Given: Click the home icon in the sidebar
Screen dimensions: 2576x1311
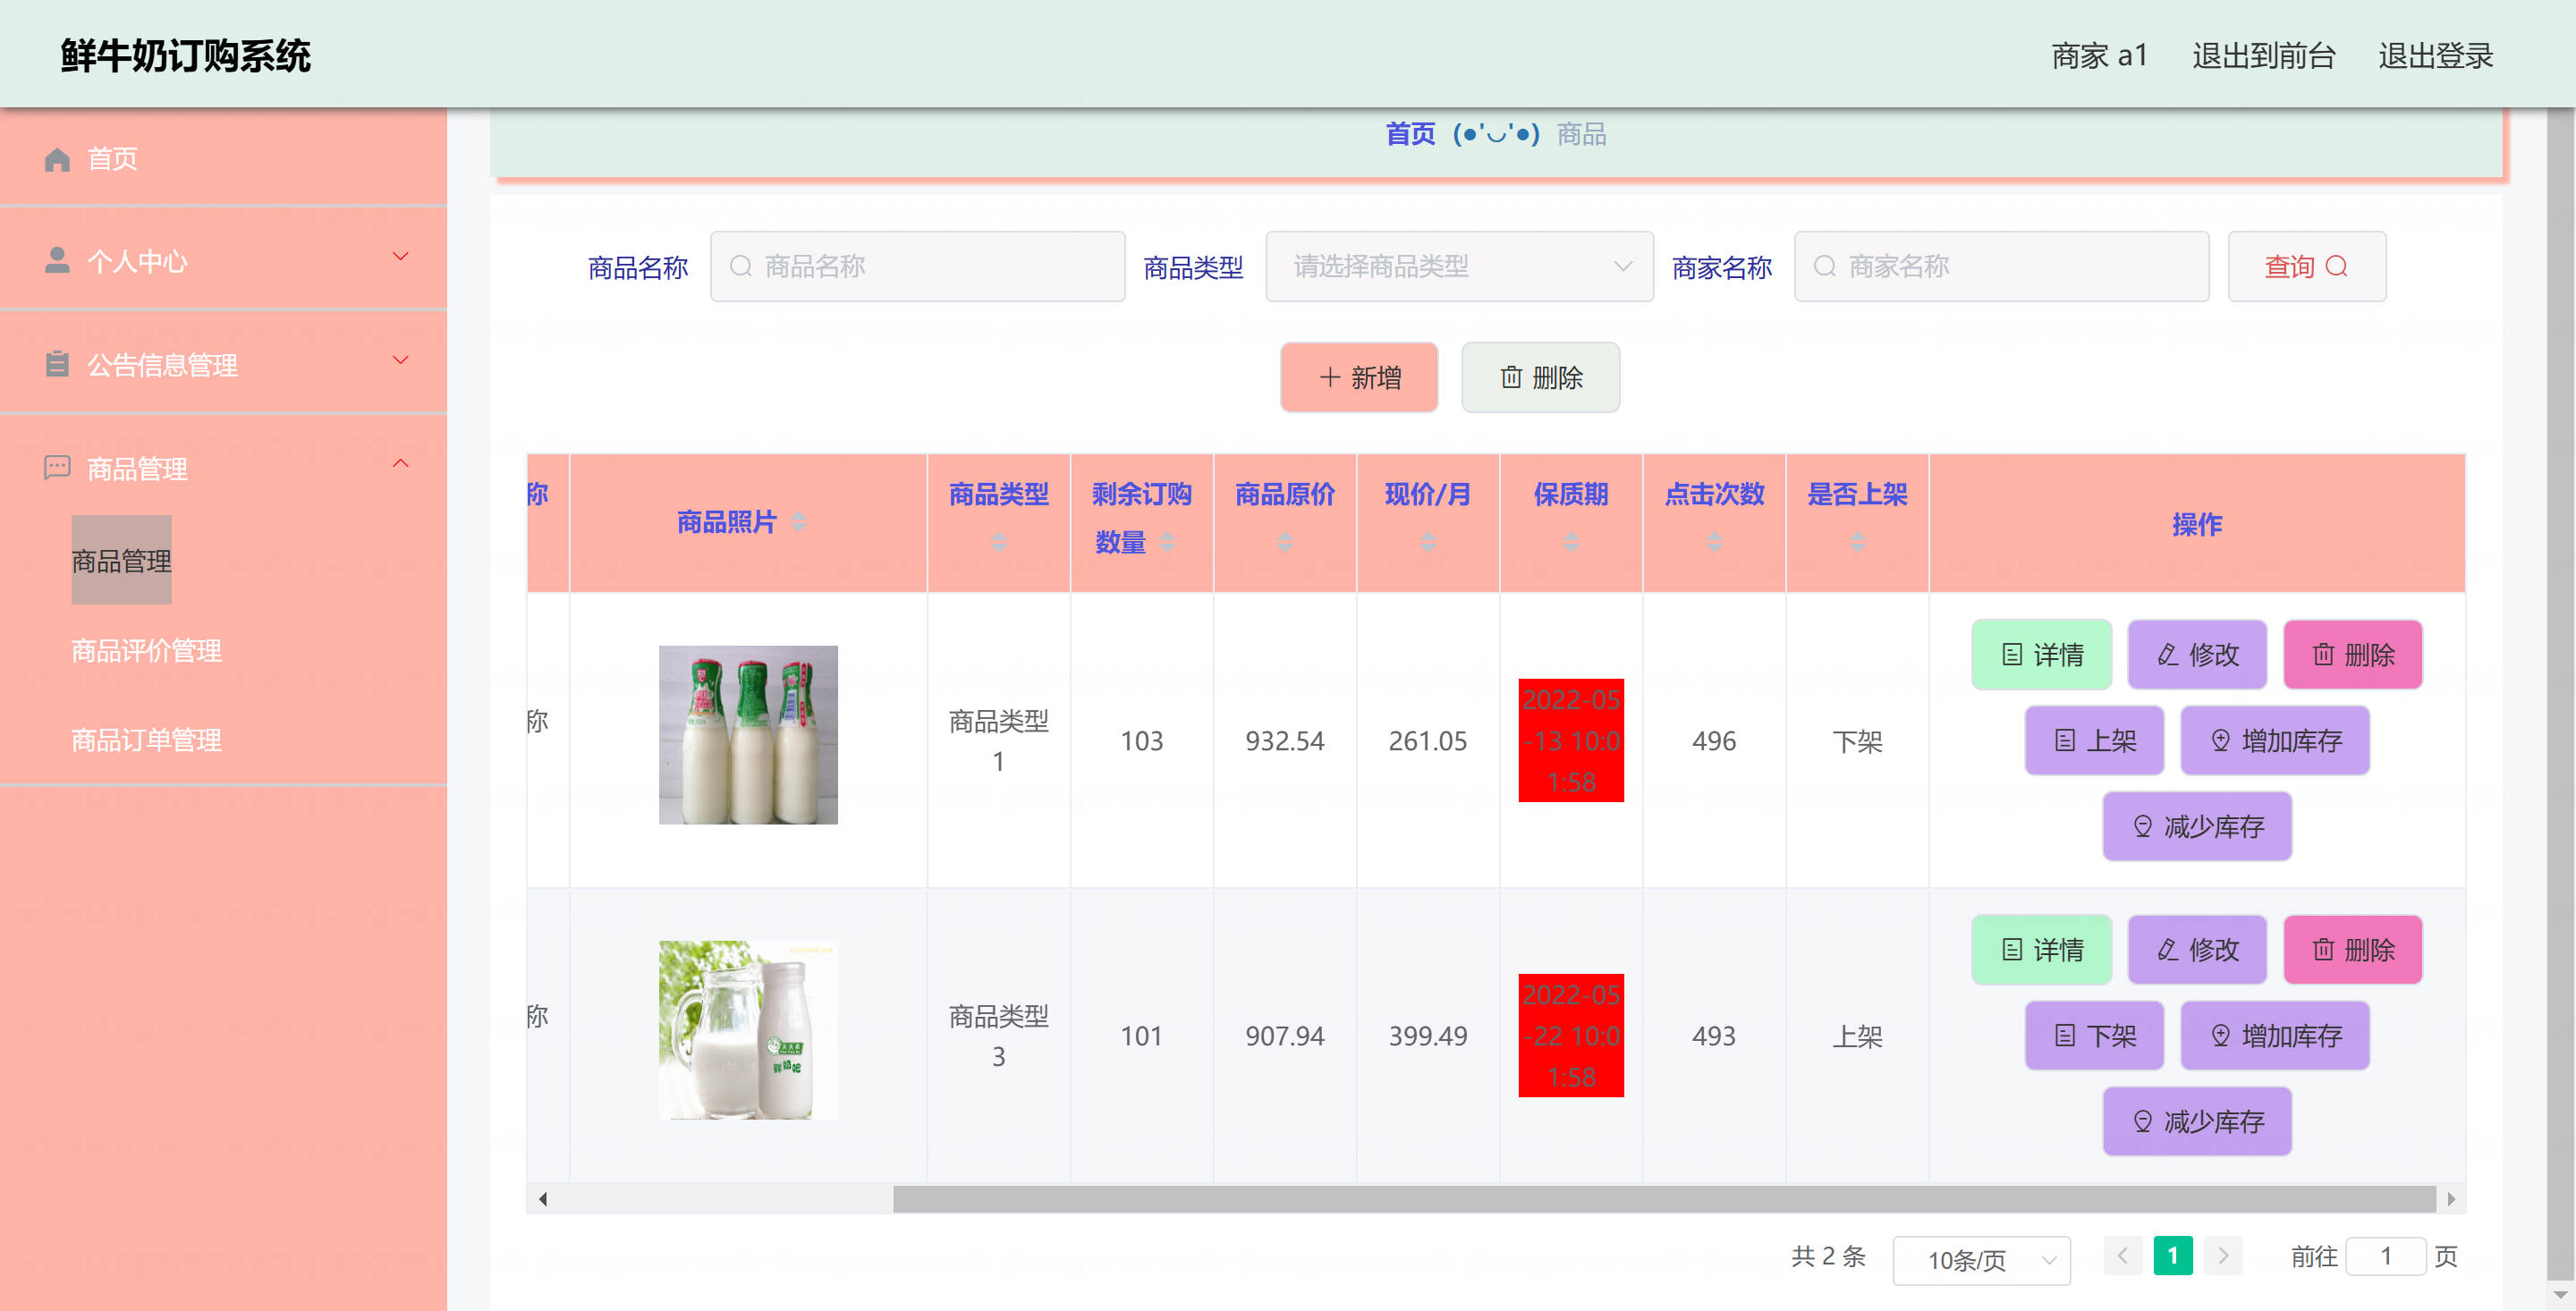Looking at the screenshot, I should click(x=57, y=159).
